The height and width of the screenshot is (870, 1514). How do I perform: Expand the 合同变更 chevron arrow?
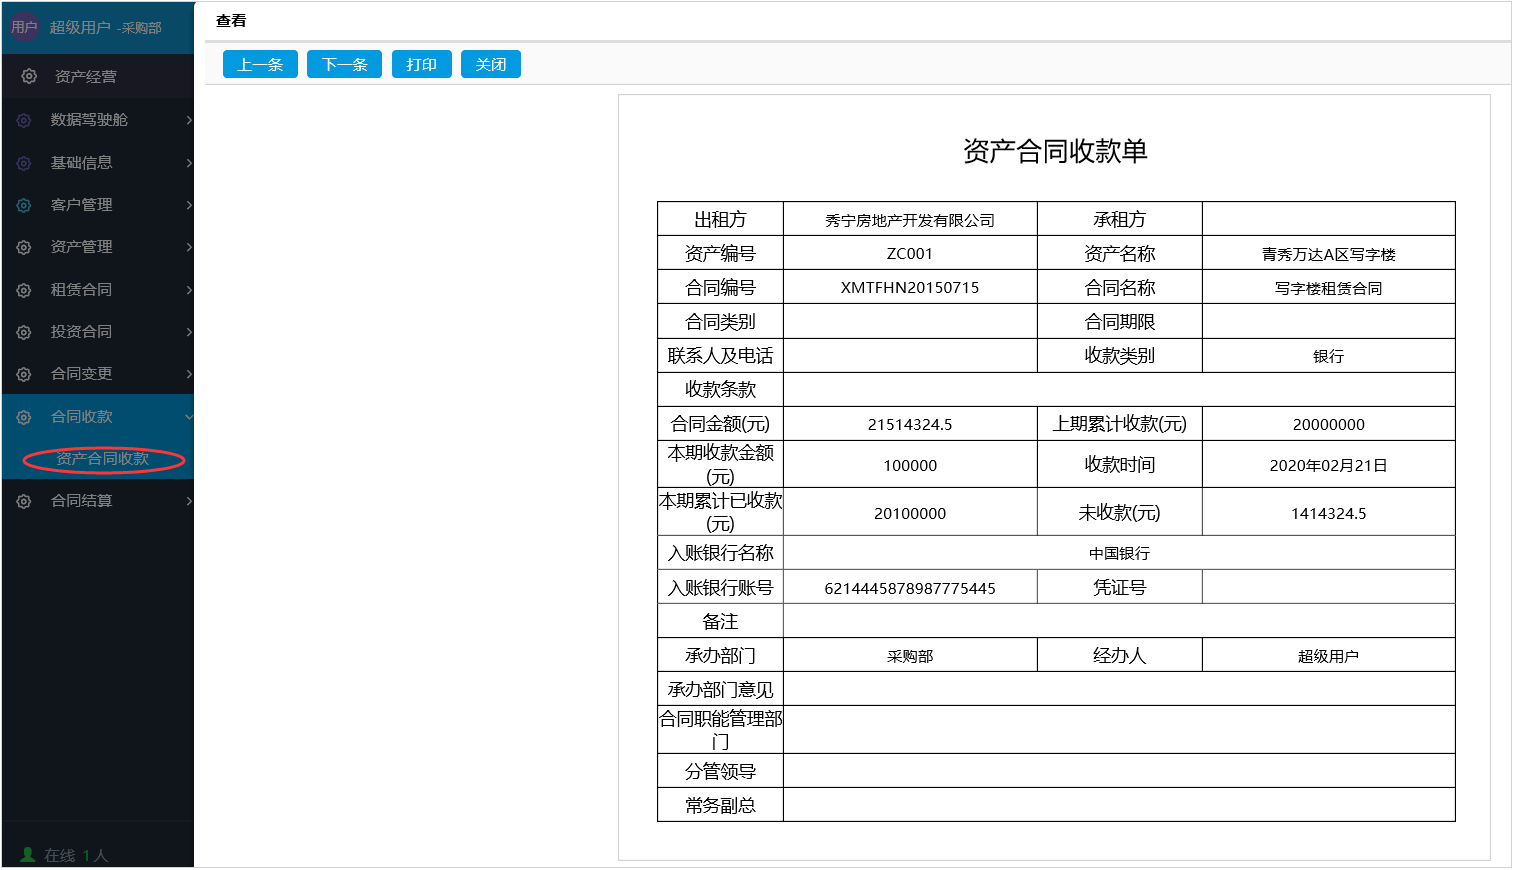click(188, 374)
